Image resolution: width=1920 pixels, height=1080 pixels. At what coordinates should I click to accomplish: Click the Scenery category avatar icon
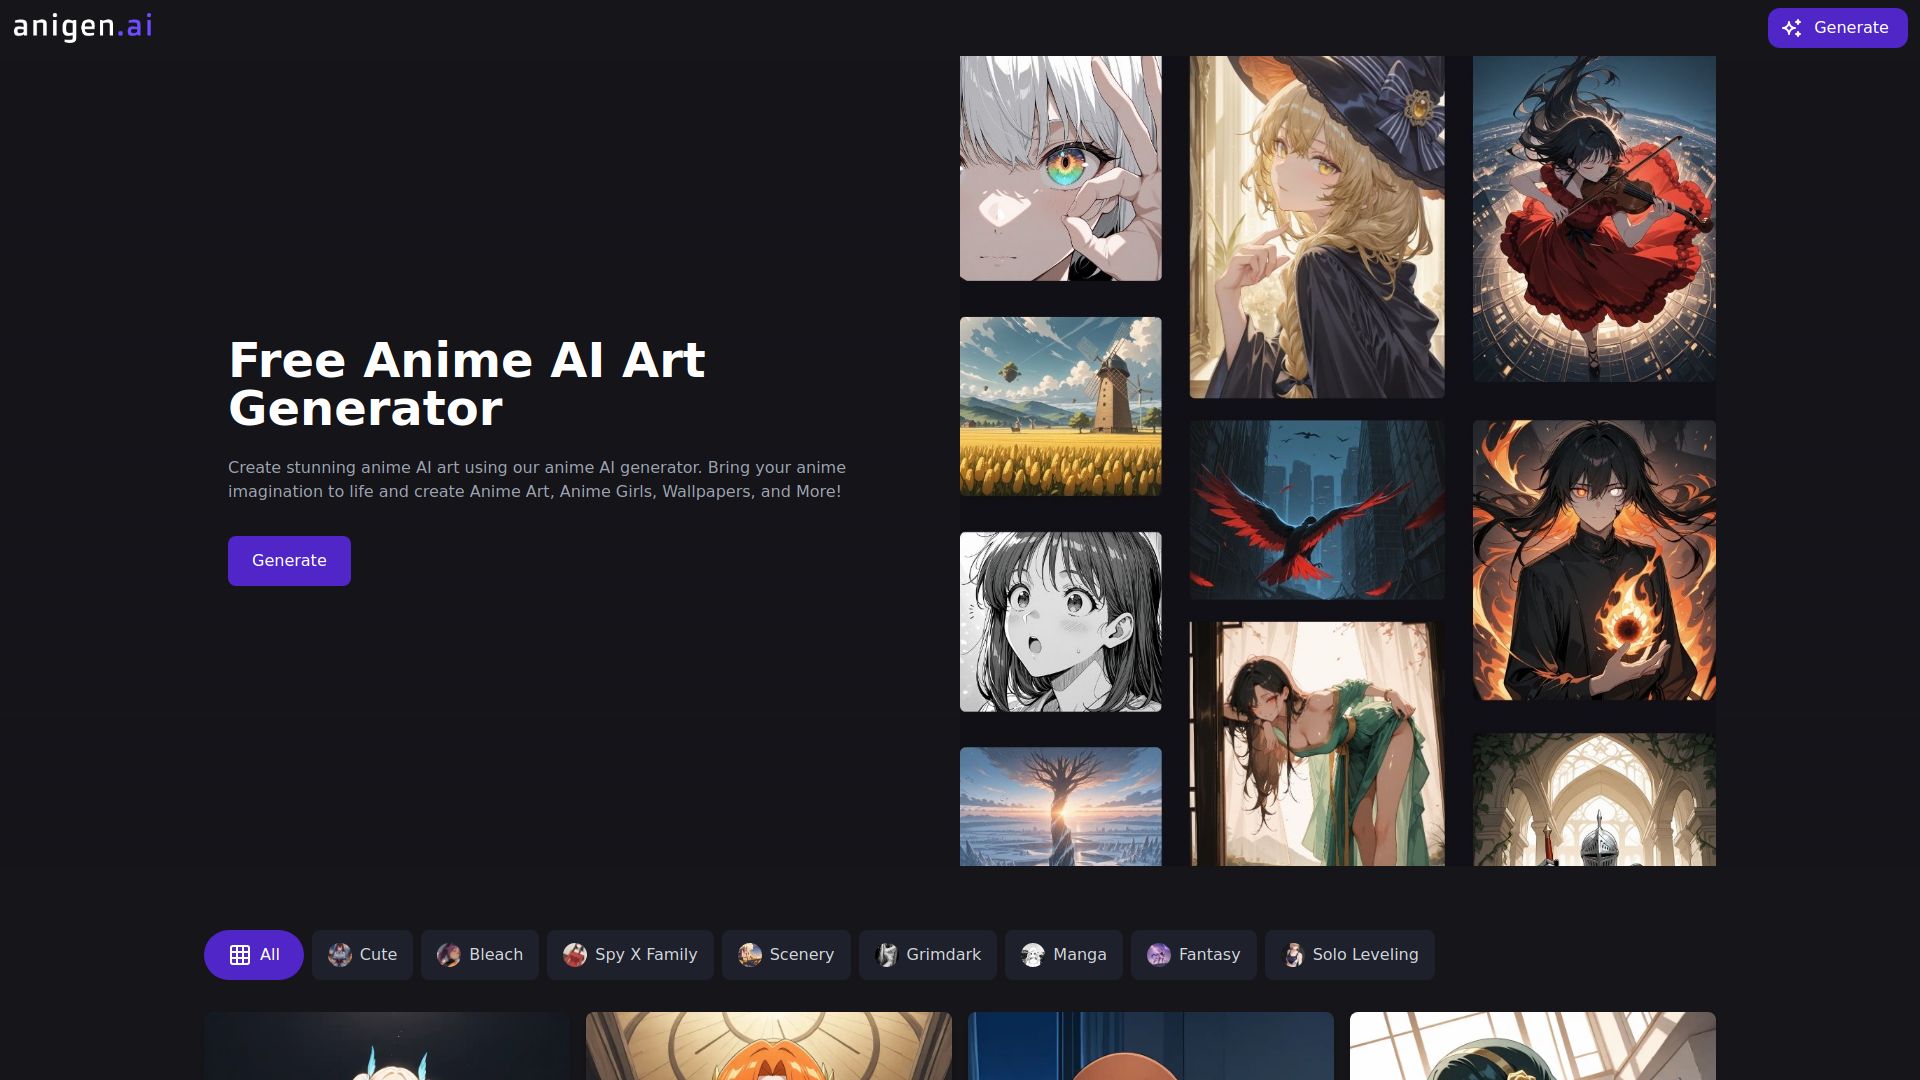click(x=750, y=955)
